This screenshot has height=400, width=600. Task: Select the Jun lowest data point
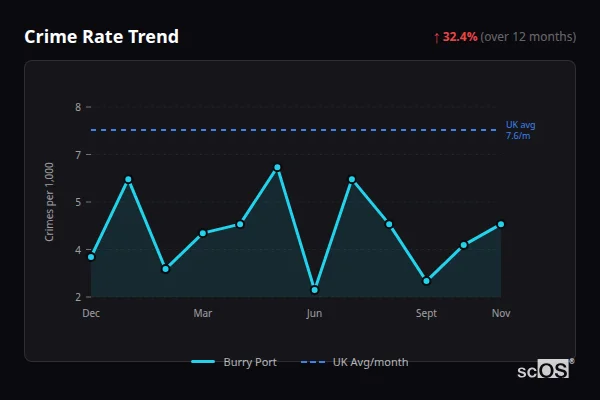tap(315, 290)
